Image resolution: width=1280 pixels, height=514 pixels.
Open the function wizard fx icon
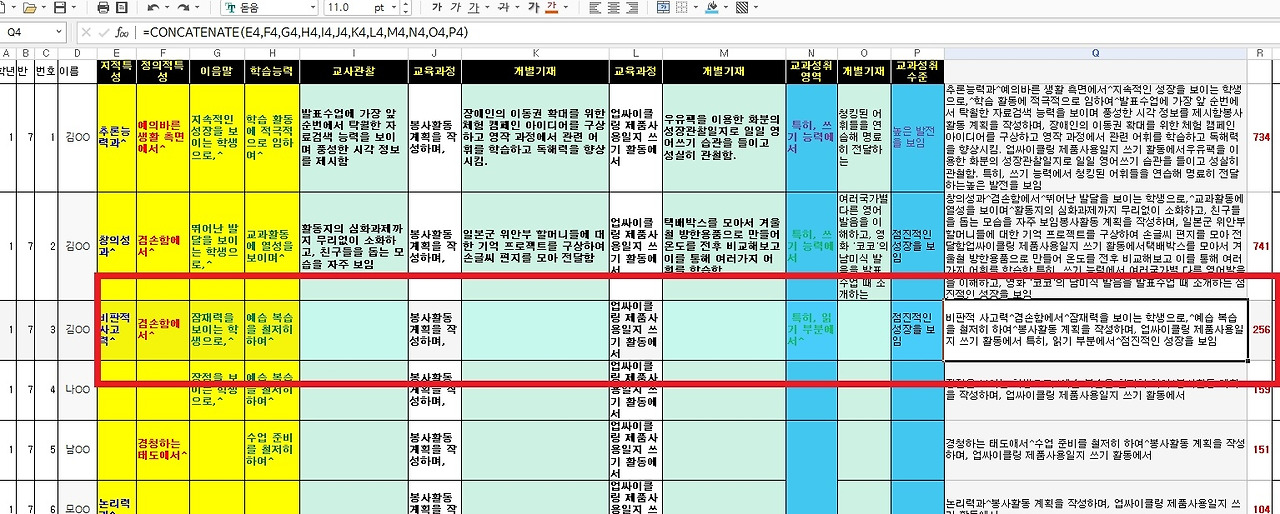[x=122, y=33]
